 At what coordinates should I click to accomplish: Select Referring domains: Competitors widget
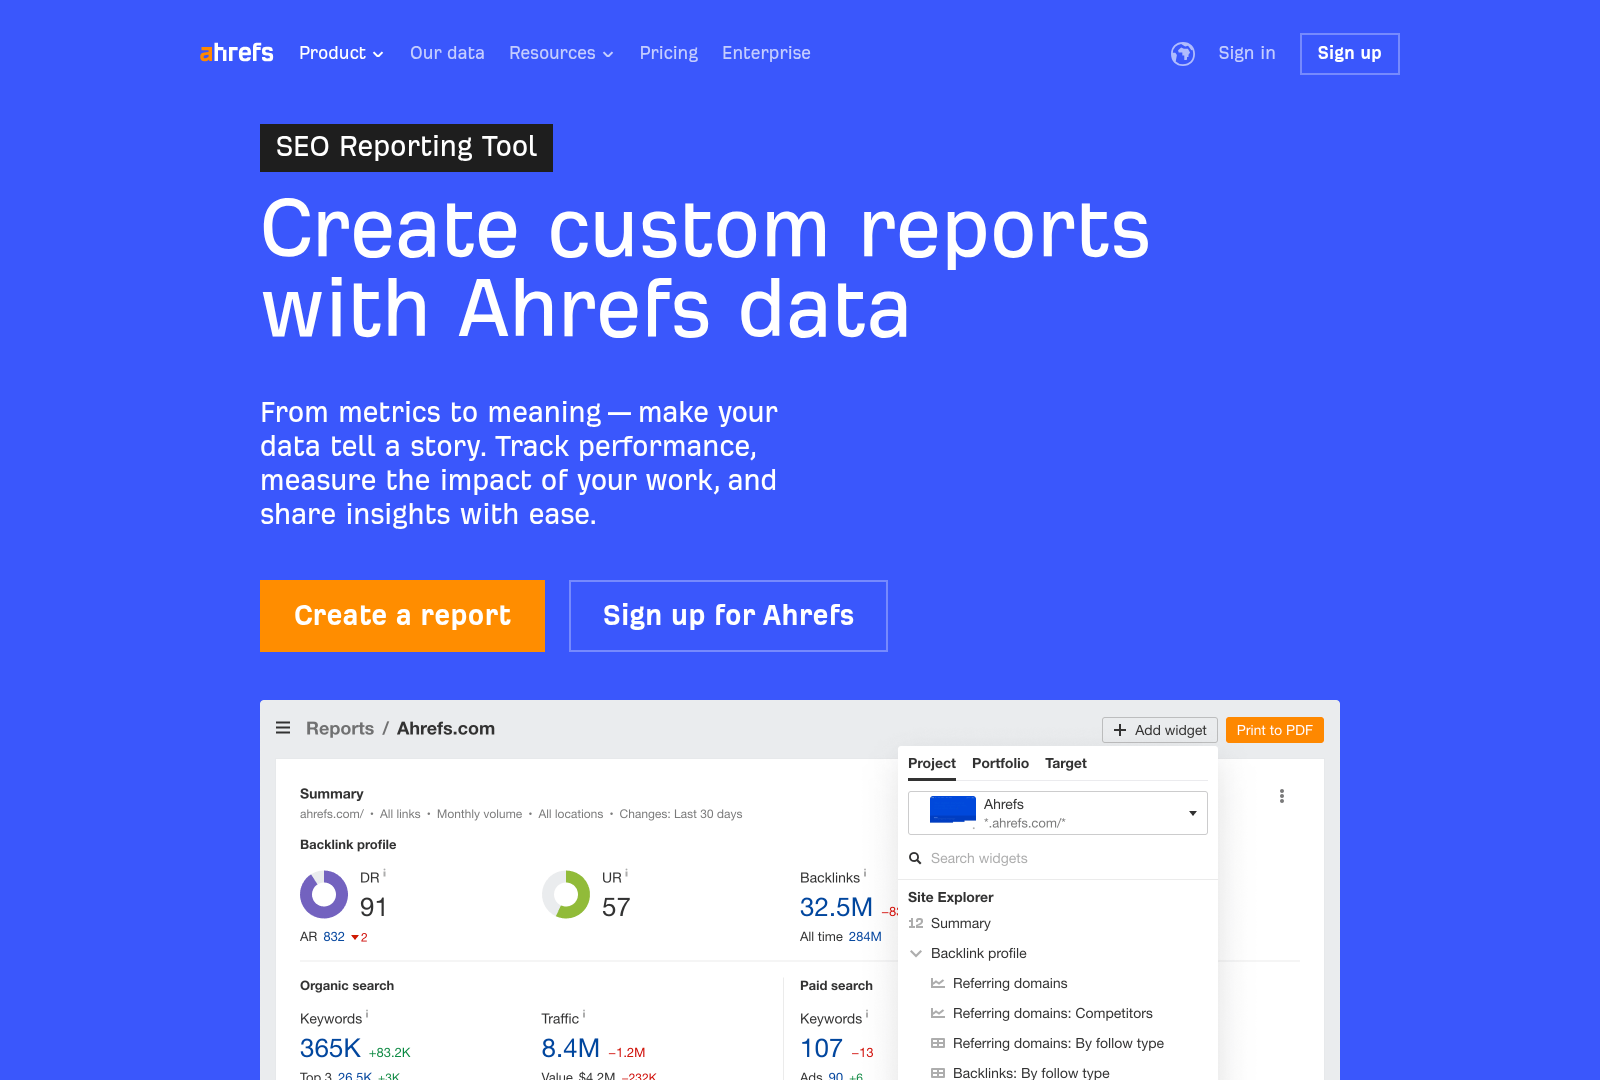1053,1013
